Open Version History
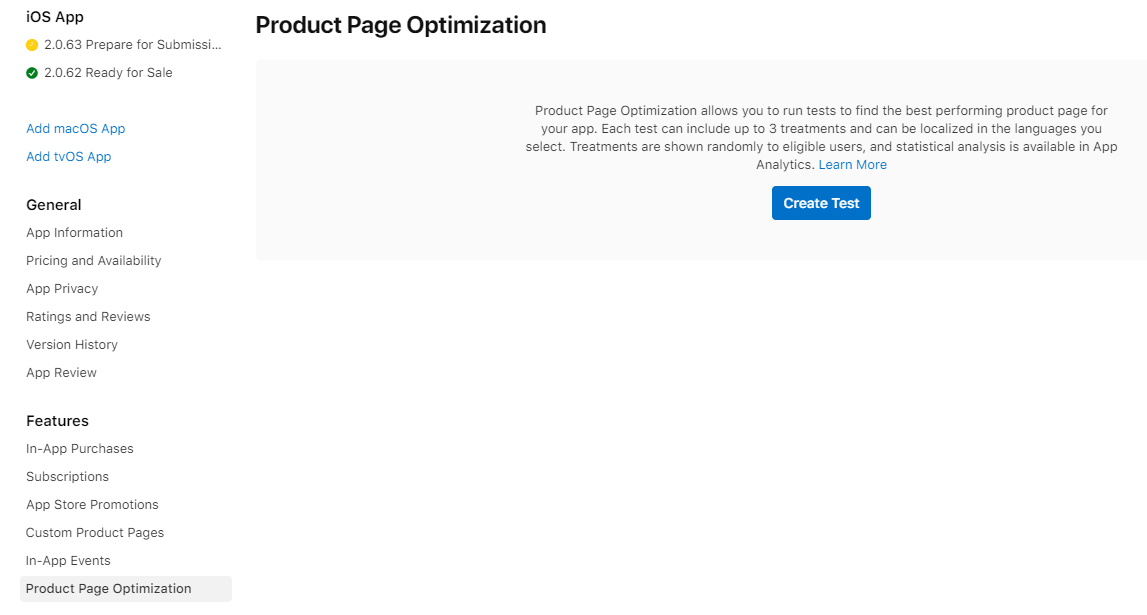The image size is (1147, 615). click(71, 344)
